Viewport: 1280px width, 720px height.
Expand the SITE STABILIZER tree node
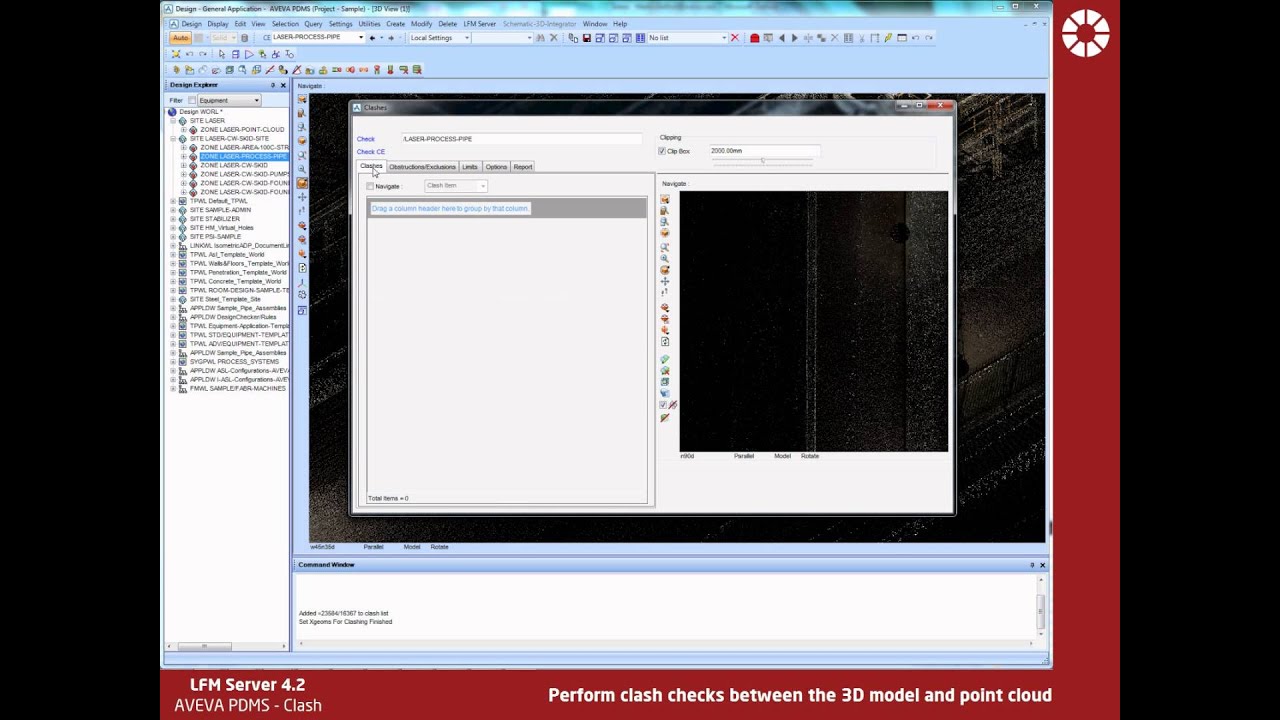click(173, 219)
